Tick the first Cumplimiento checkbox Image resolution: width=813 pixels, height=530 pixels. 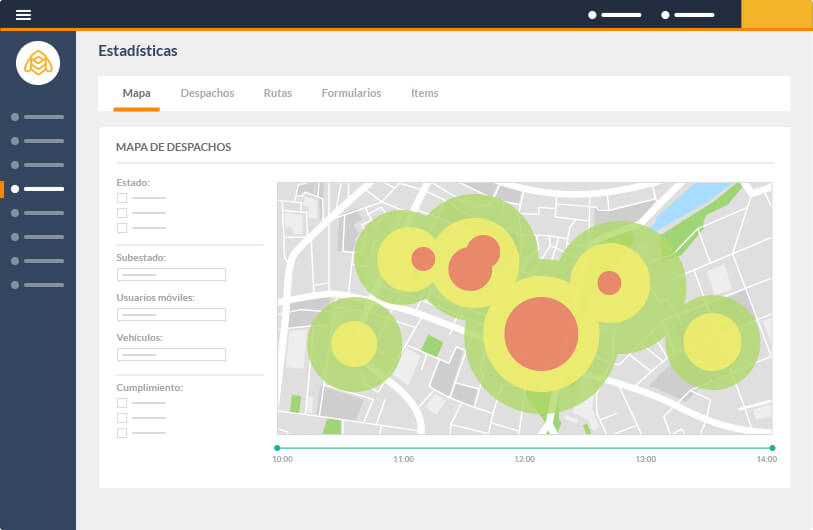click(122, 403)
